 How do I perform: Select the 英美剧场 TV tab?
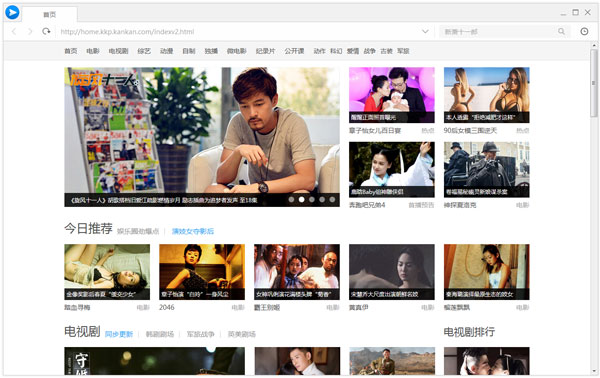[241, 334]
